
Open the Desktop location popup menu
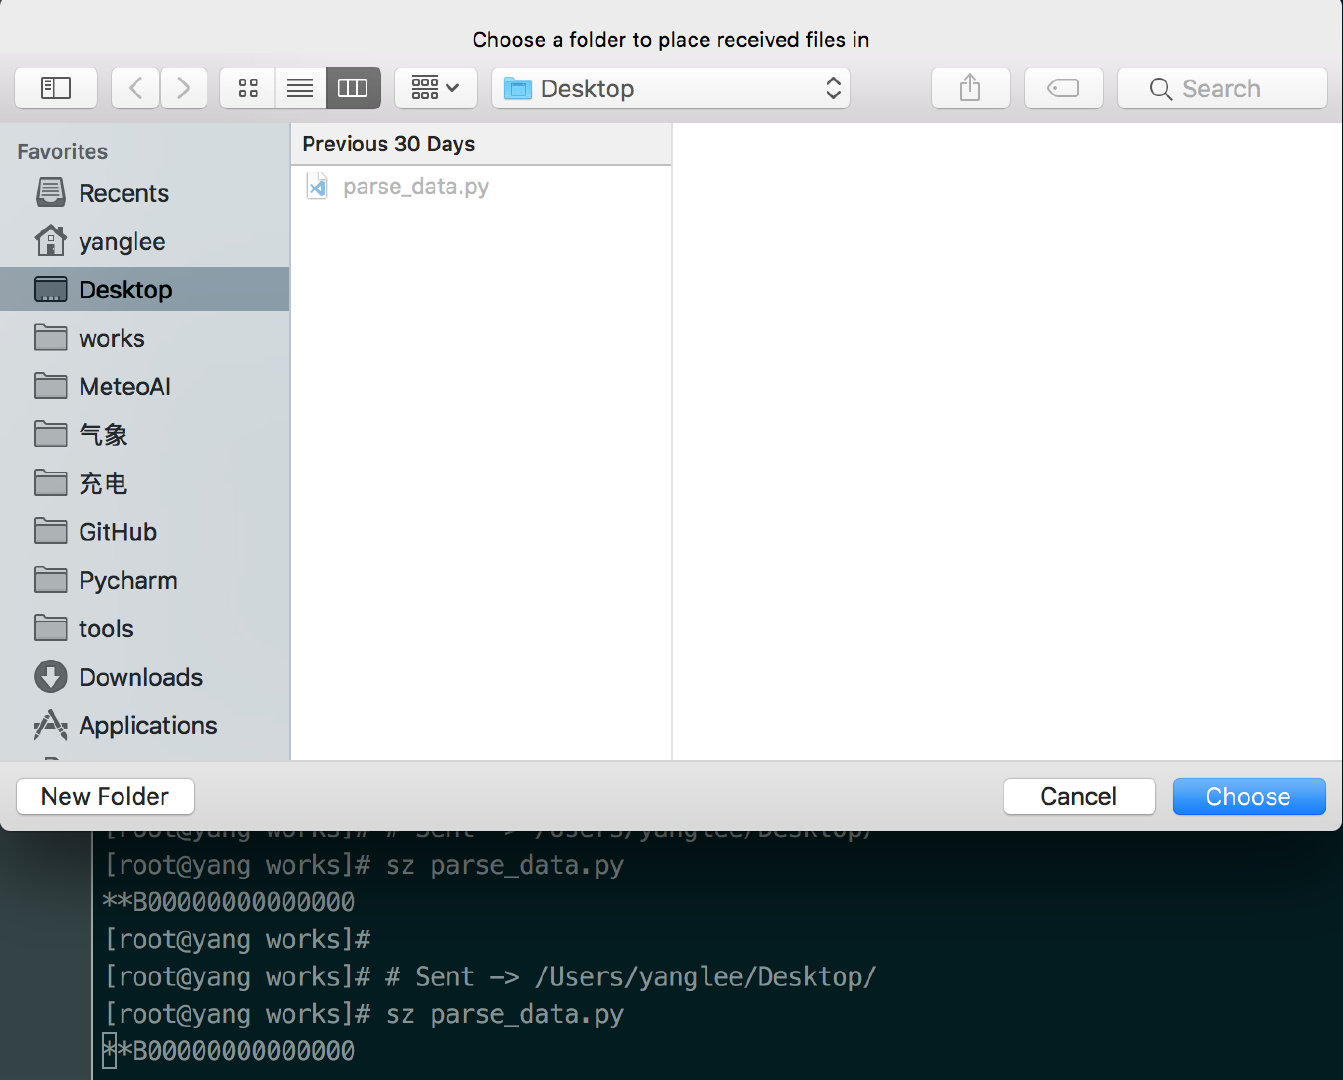[x=671, y=88]
